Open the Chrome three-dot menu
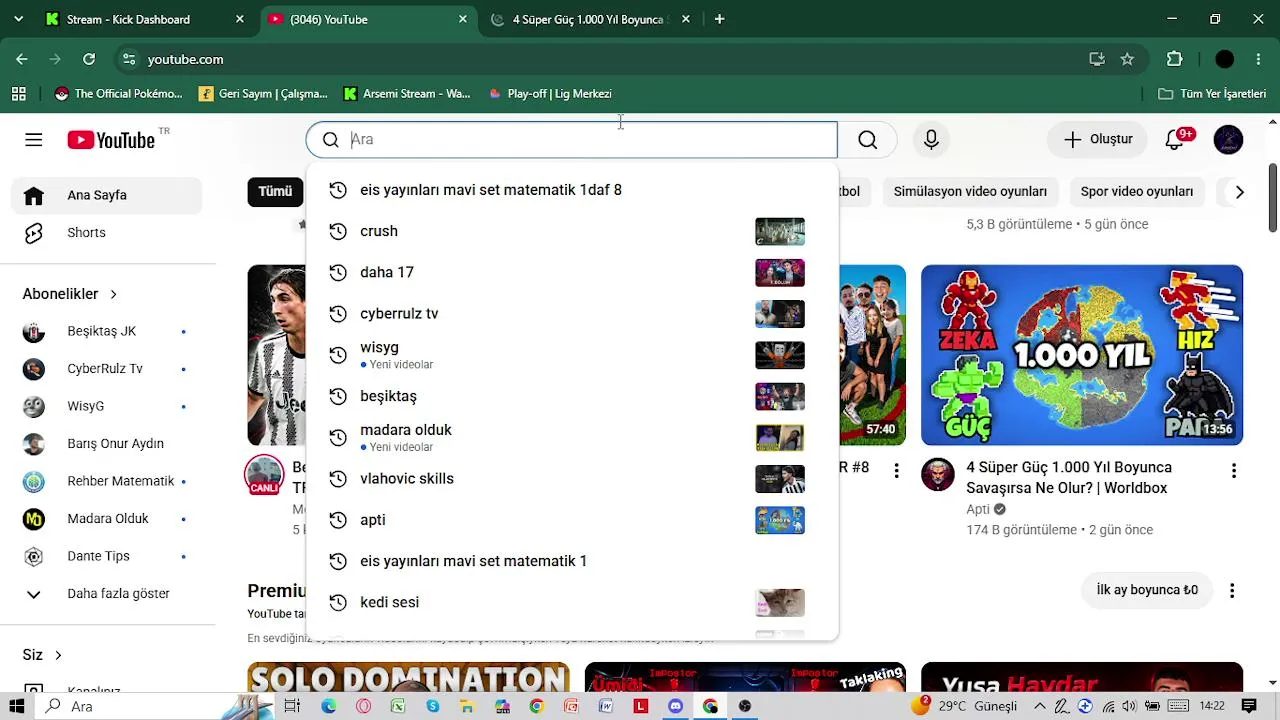Viewport: 1280px width, 720px height. [x=1259, y=59]
